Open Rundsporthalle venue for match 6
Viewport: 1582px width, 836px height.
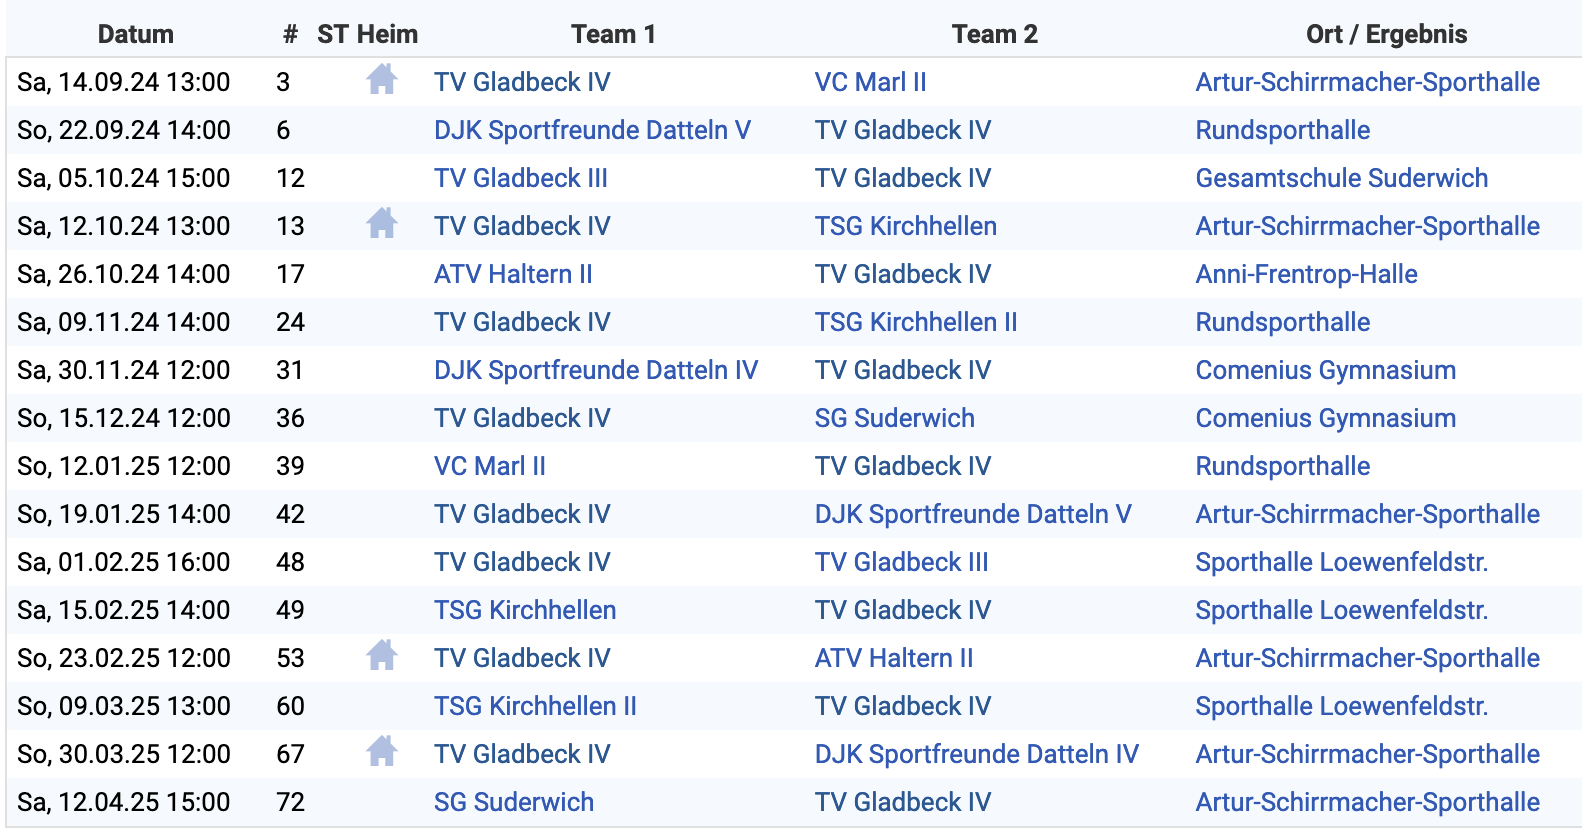pyautogui.click(x=1283, y=130)
